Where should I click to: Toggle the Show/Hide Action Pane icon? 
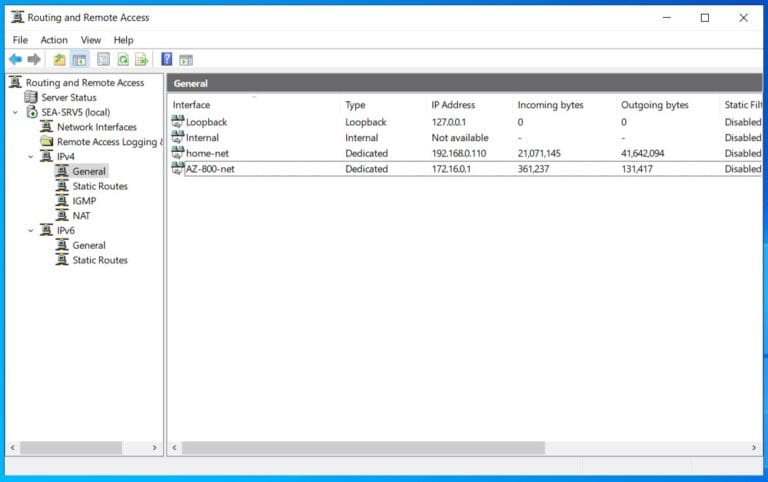[x=186, y=60]
